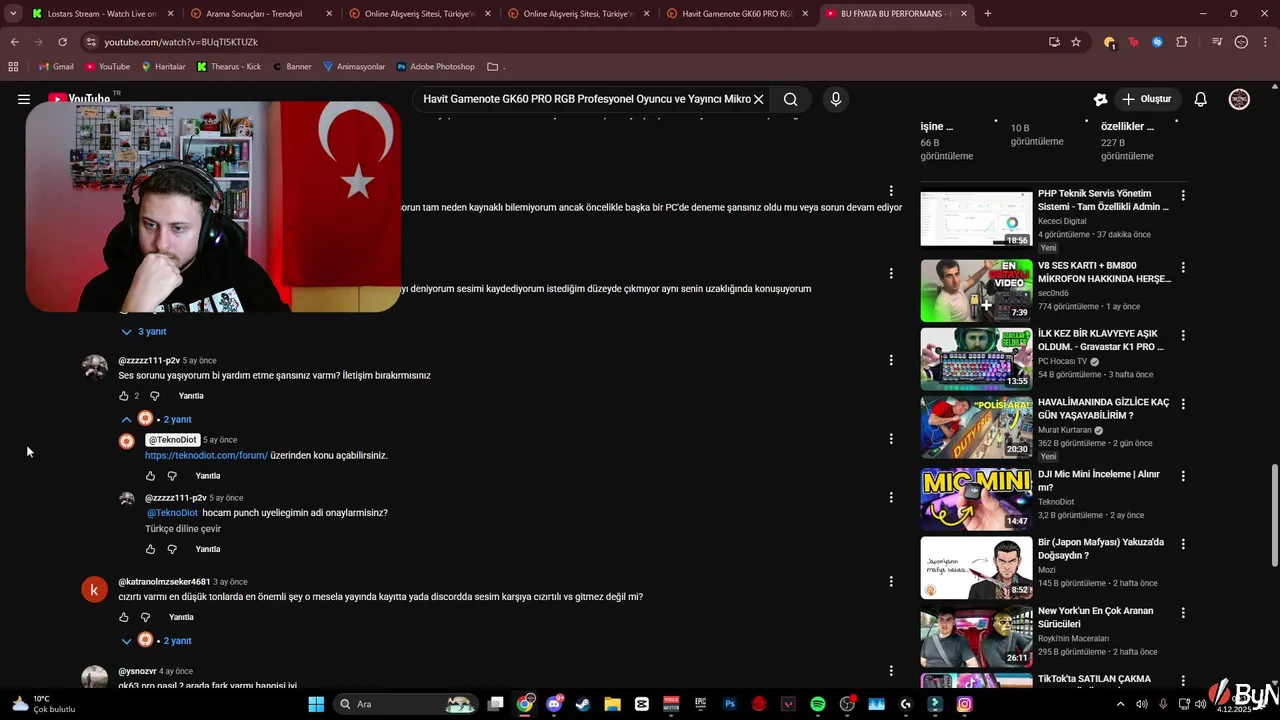Viewport: 1280px width, 720px height.
Task: Open Instagram from the taskbar
Action: tap(964, 704)
